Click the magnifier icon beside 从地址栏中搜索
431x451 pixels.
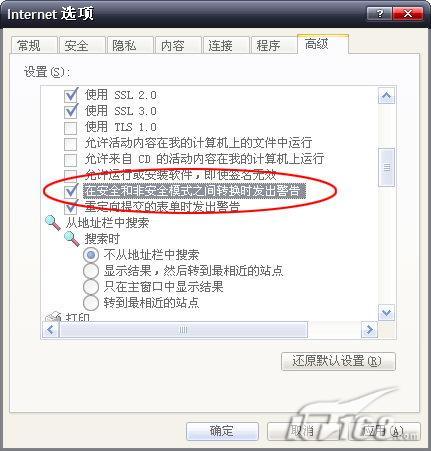(x=53, y=223)
